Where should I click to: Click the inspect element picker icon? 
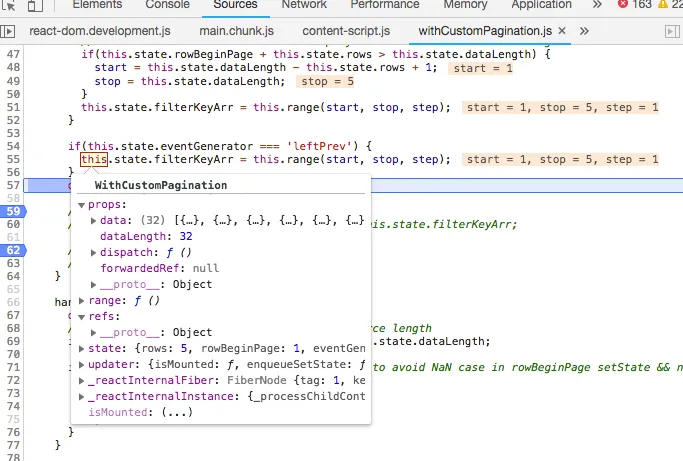pyautogui.click(x=8, y=5)
